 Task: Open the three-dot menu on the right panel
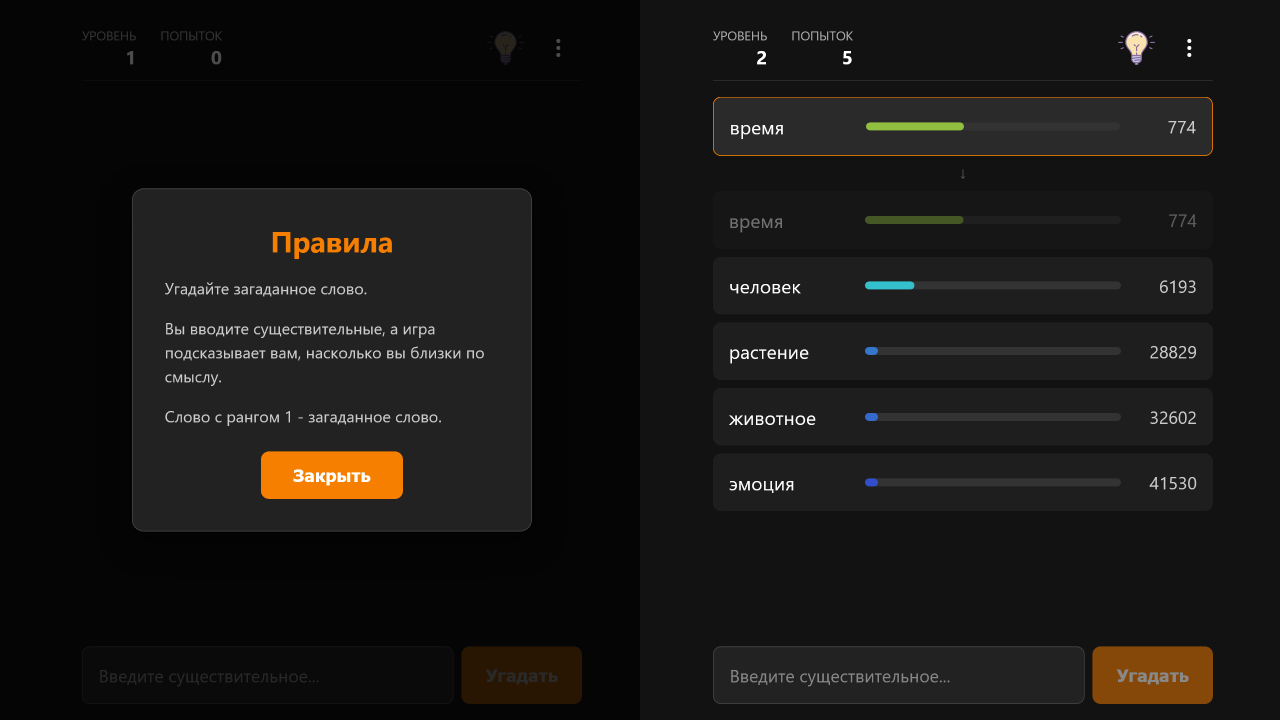(1189, 47)
